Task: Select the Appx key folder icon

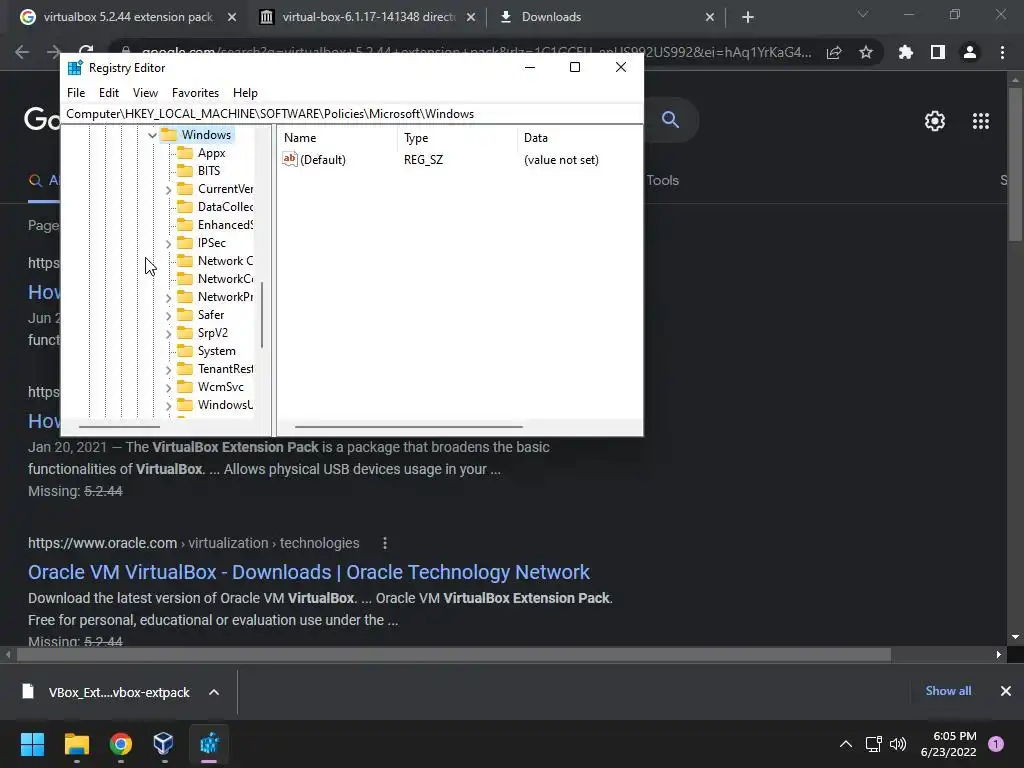Action: coord(185,153)
